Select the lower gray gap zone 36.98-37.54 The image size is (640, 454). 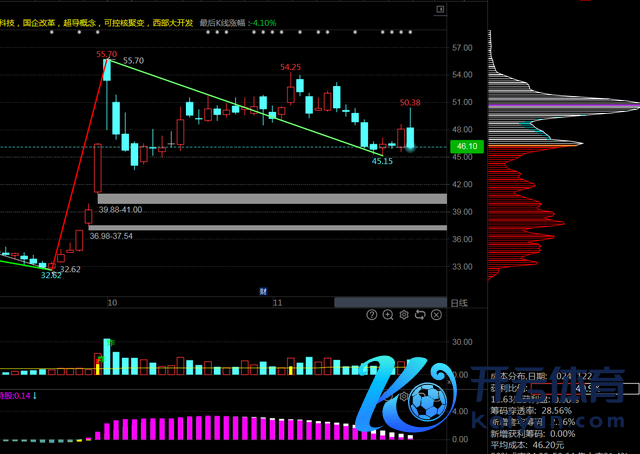click(272, 228)
